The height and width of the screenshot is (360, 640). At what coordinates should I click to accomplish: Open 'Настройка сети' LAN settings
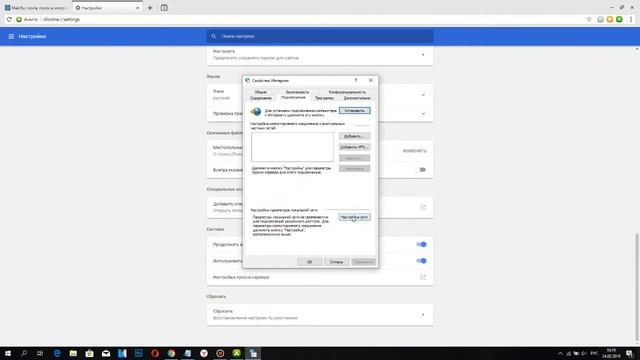pyautogui.click(x=354, y=217)
